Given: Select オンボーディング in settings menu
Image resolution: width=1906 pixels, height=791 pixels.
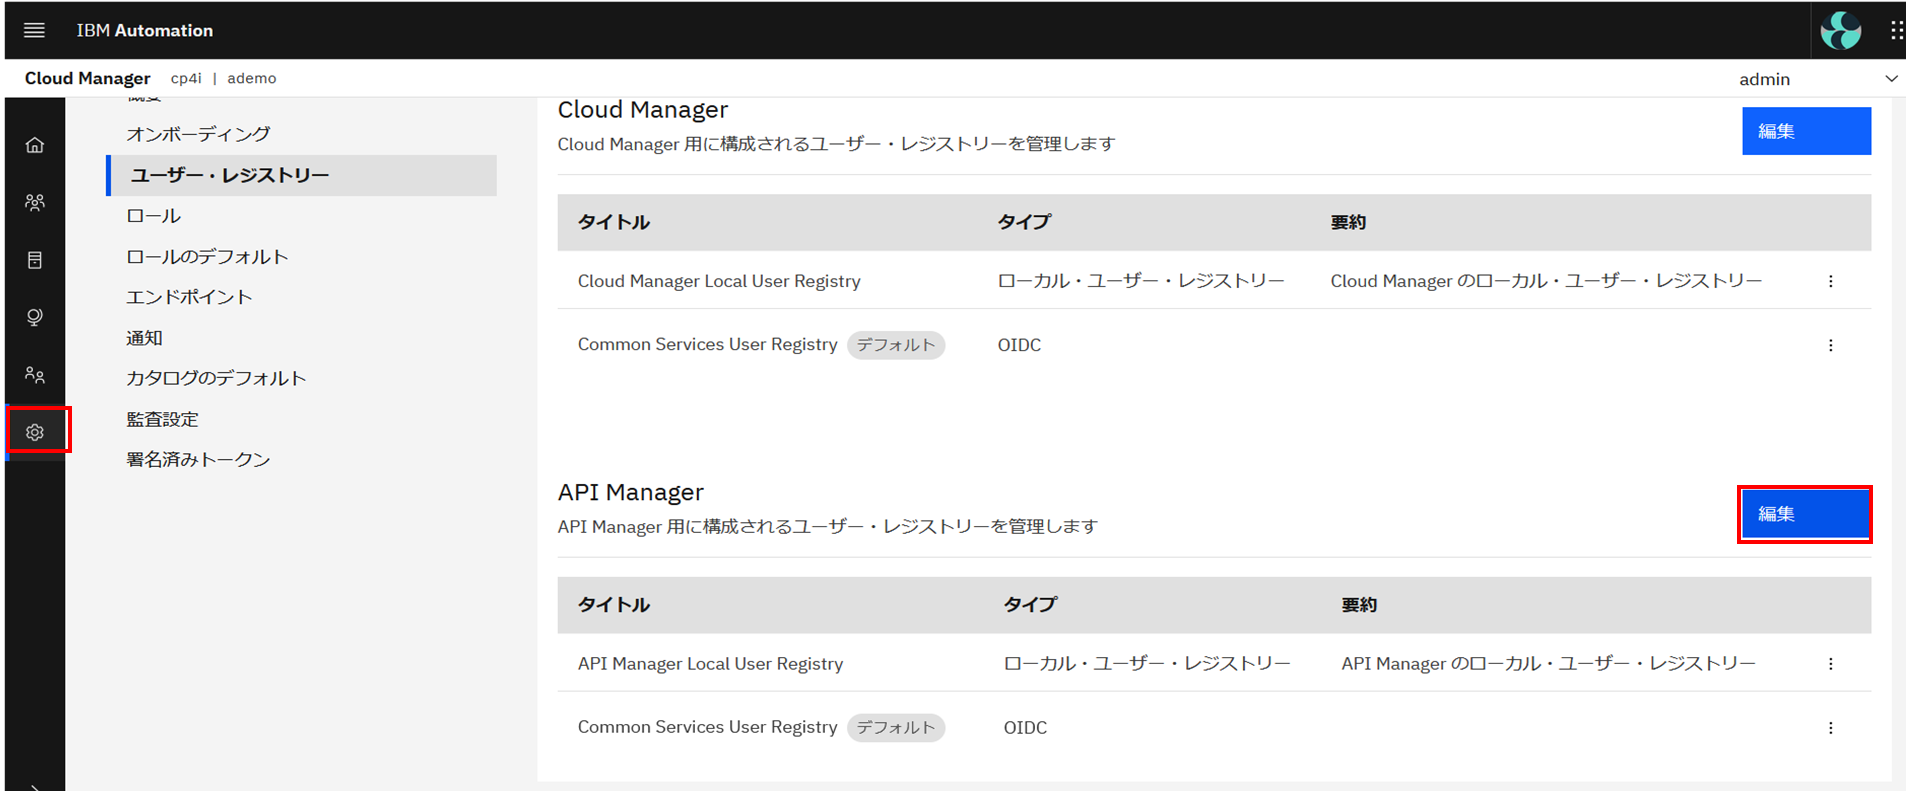Looking at the screenshot, I should coord(198,134).
